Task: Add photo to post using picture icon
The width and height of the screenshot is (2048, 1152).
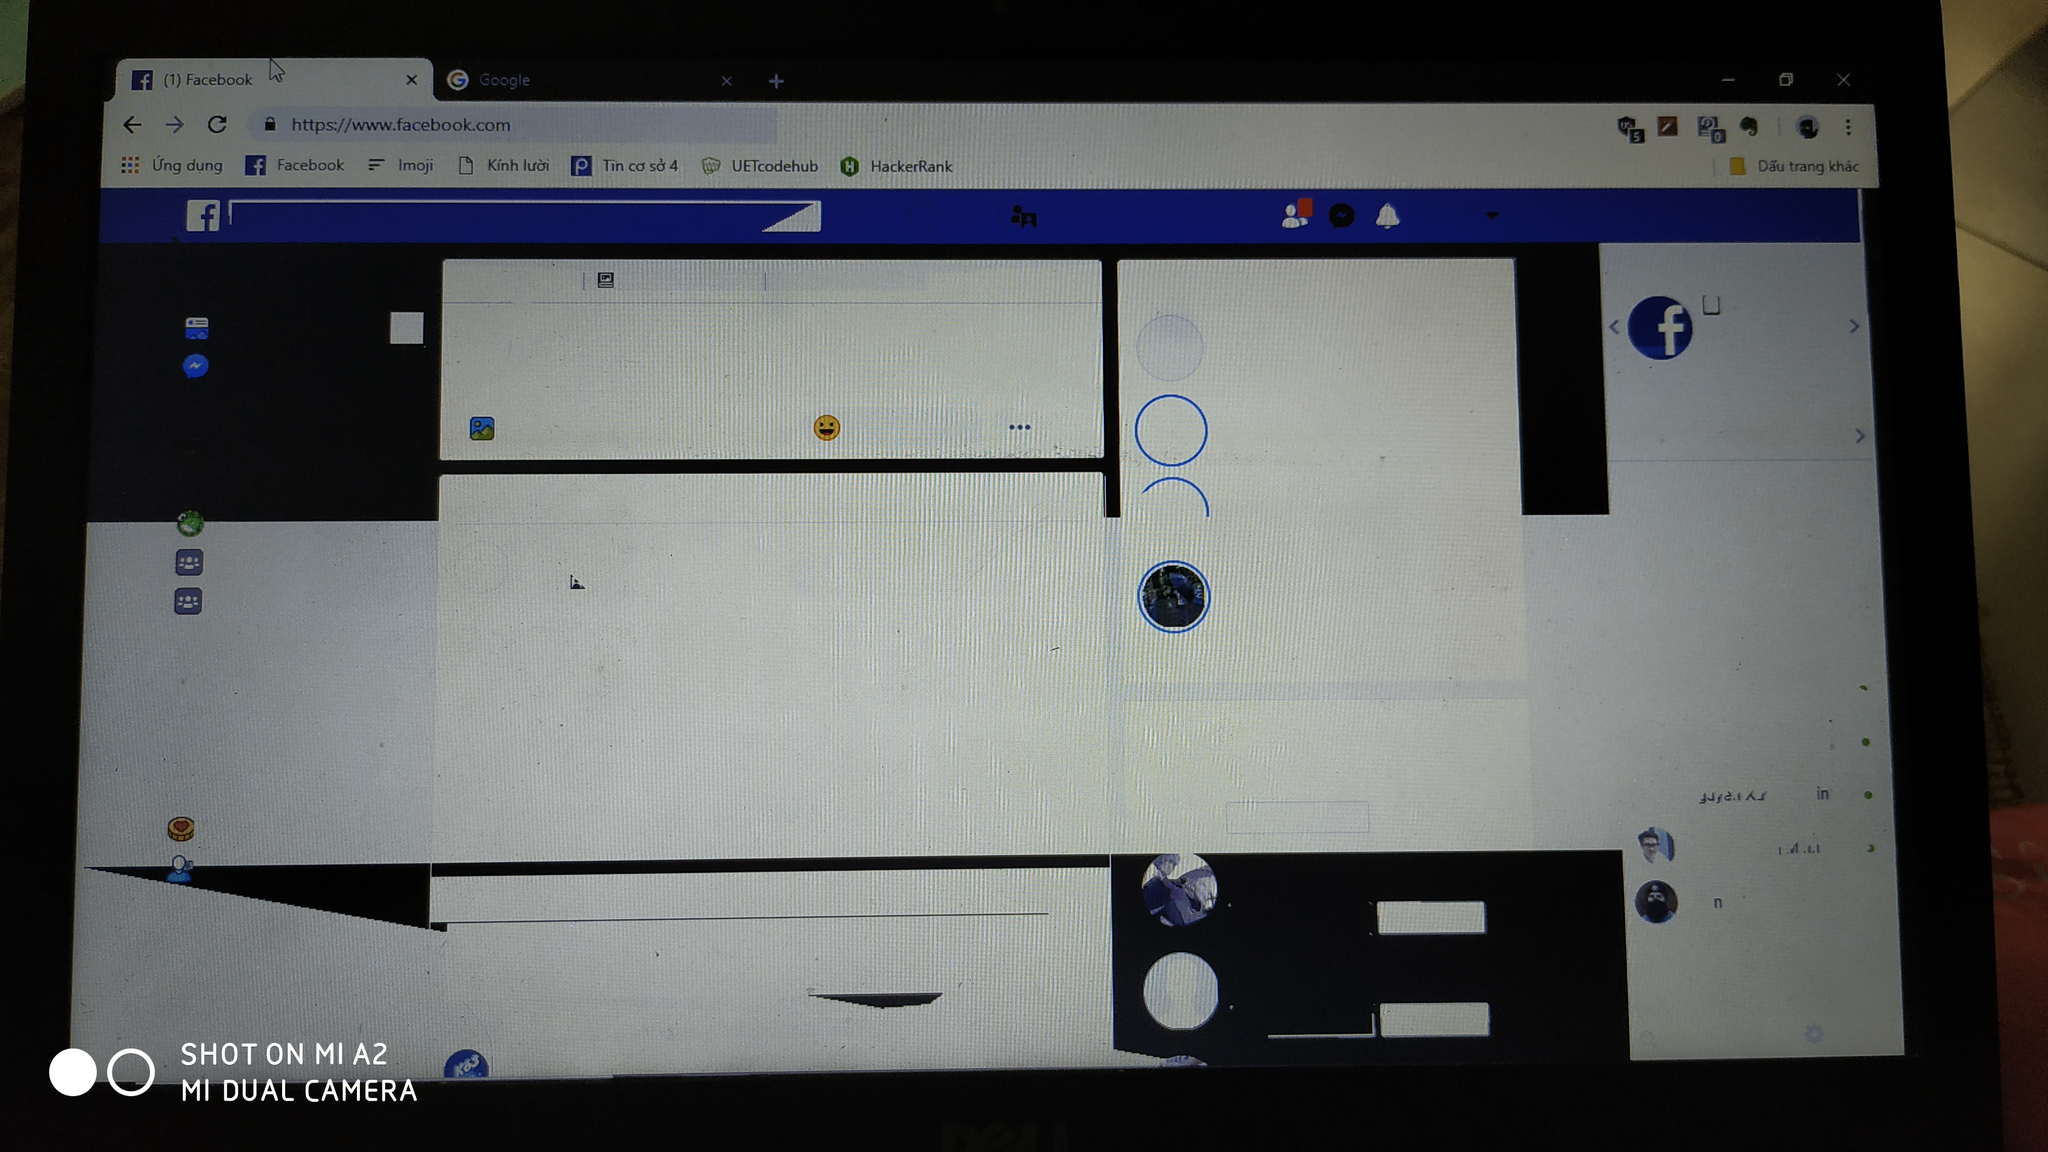Action: [482, 428]
